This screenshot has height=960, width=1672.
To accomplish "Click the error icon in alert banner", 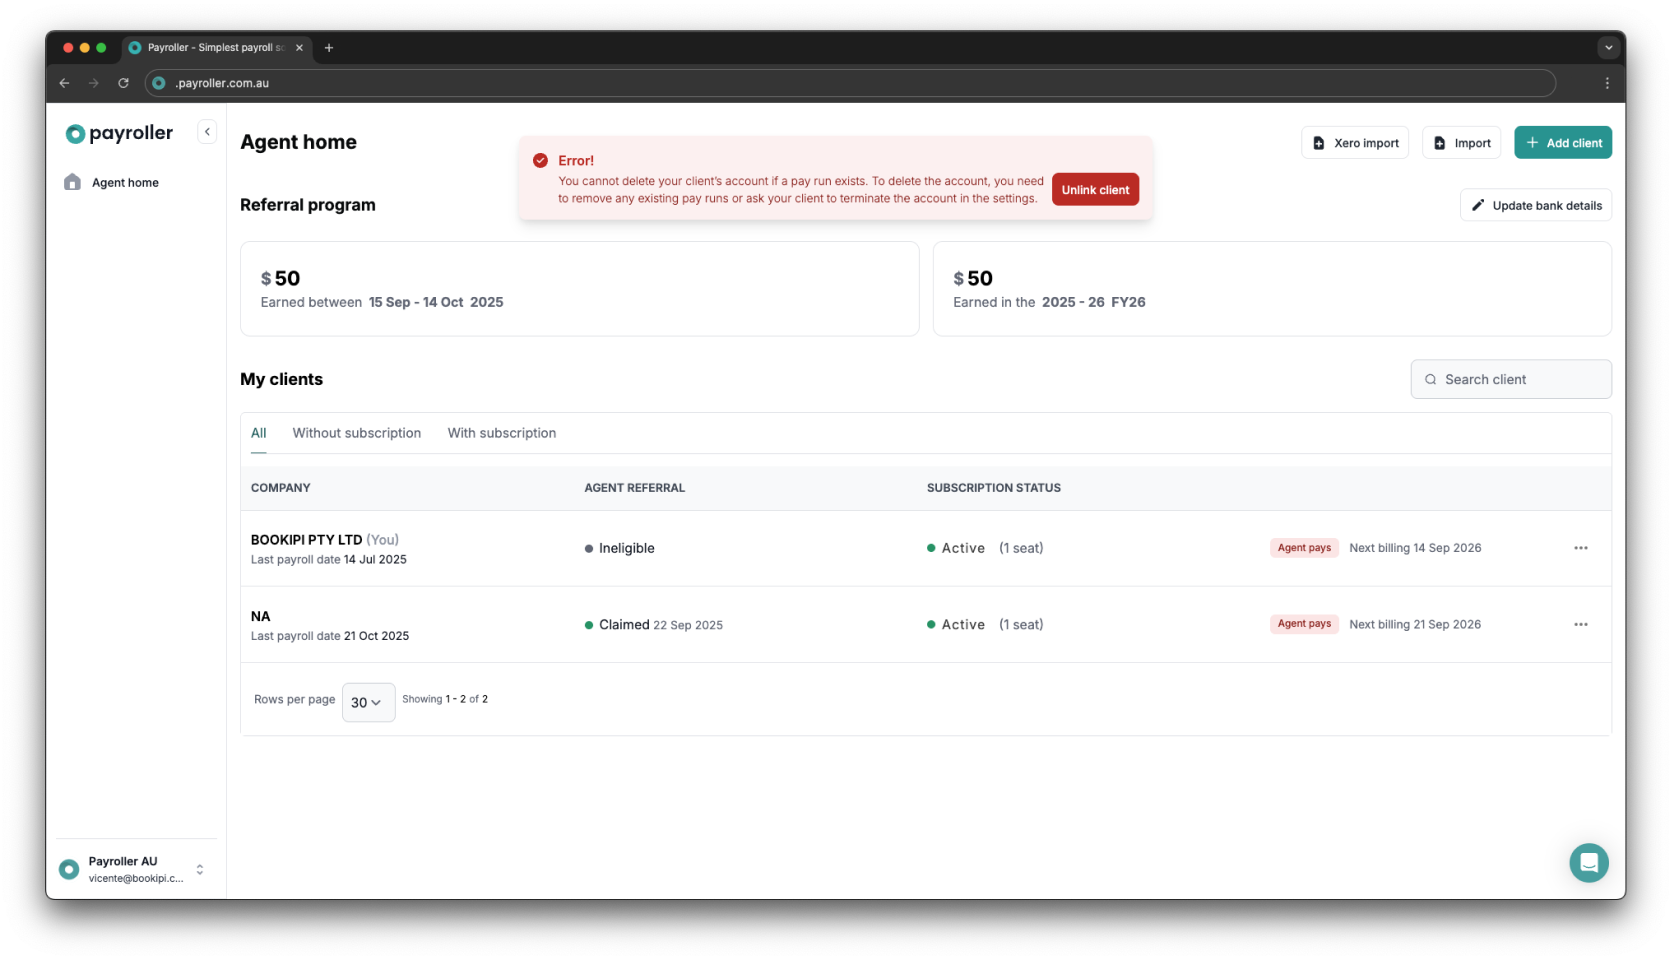I will tap(540, 160).
